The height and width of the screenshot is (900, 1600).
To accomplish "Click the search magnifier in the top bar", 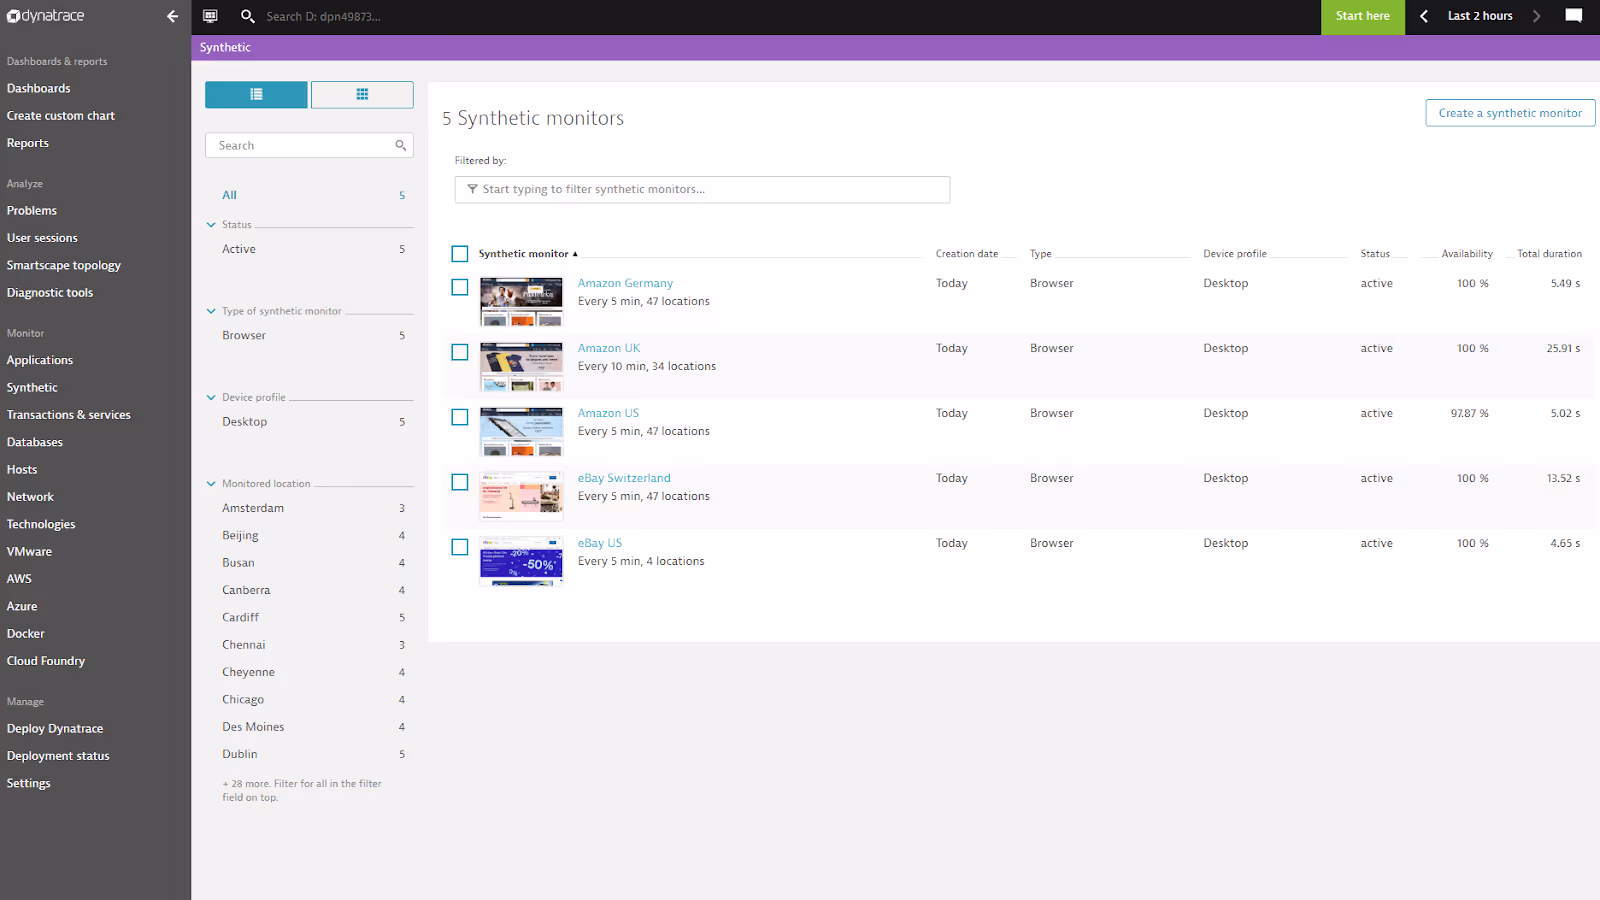I will (x=248, y=16).
